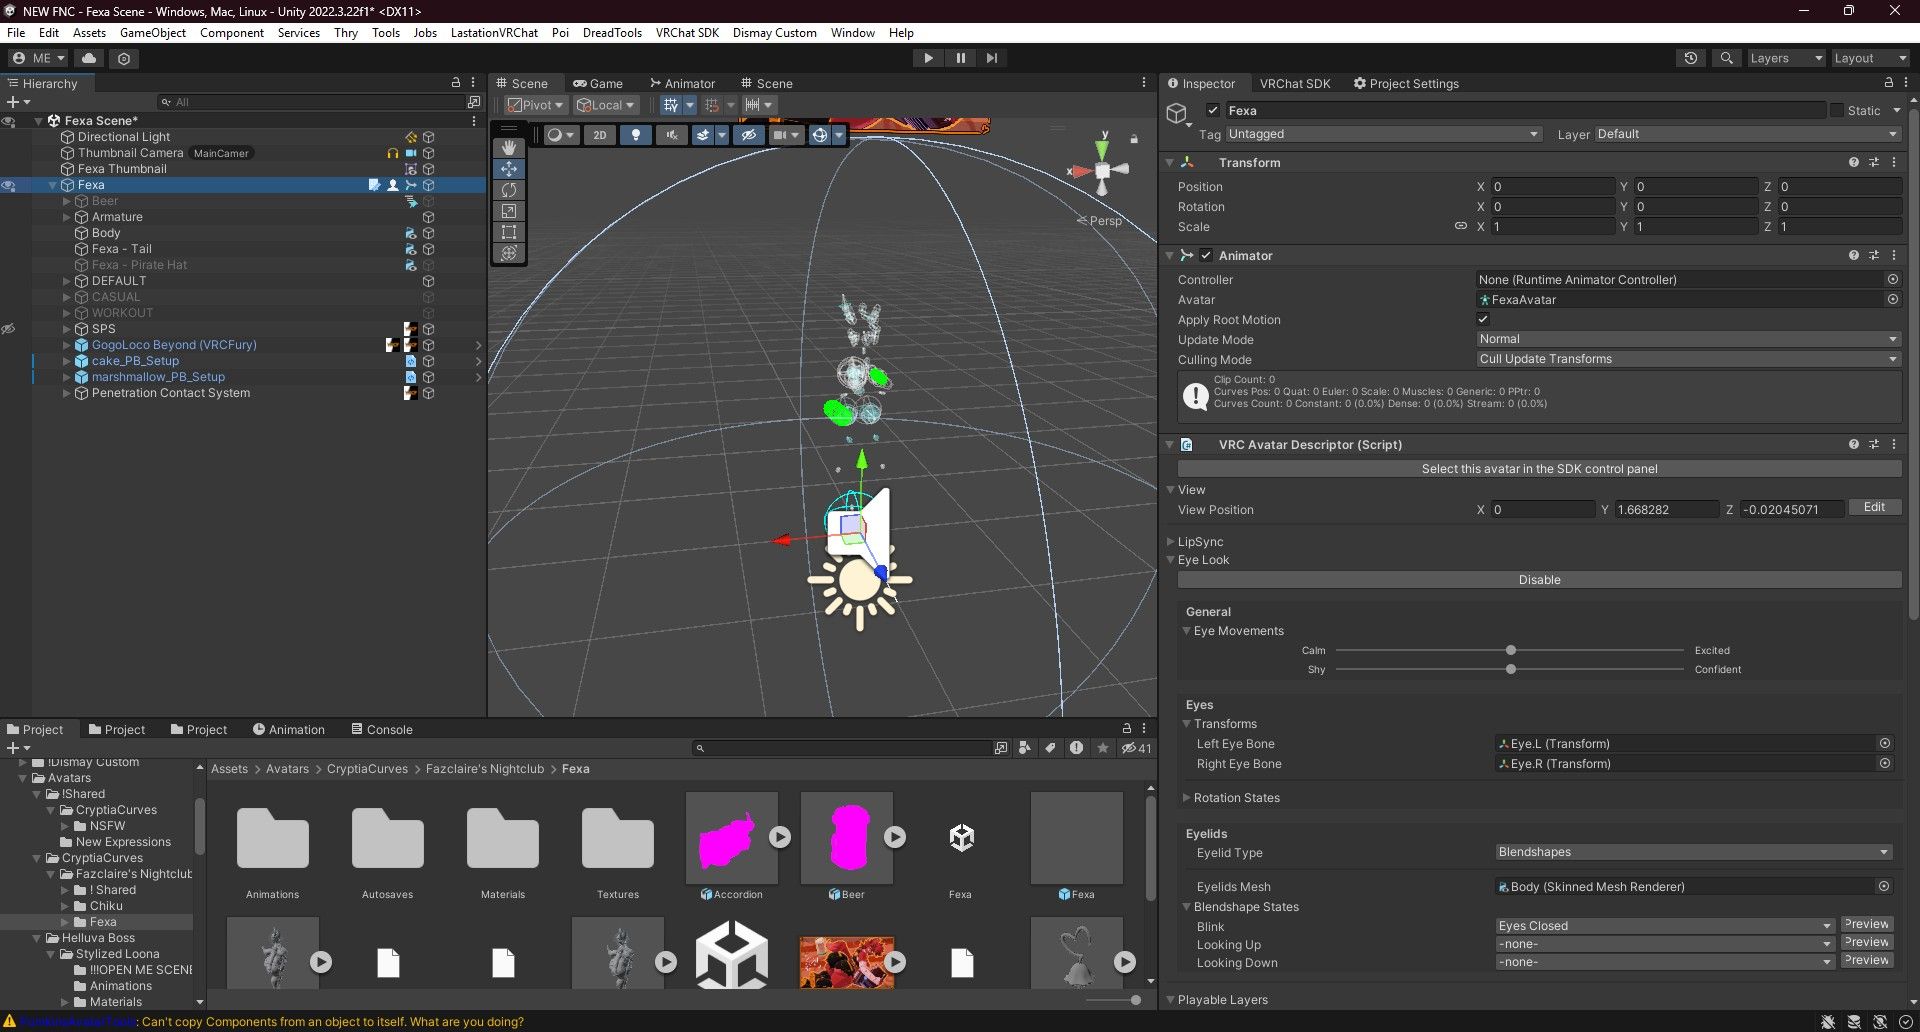The height and width of the screenshot is (1032, 1920).
Task: Open the Culling Mode dropdown
Action: tap(1688, 359)
